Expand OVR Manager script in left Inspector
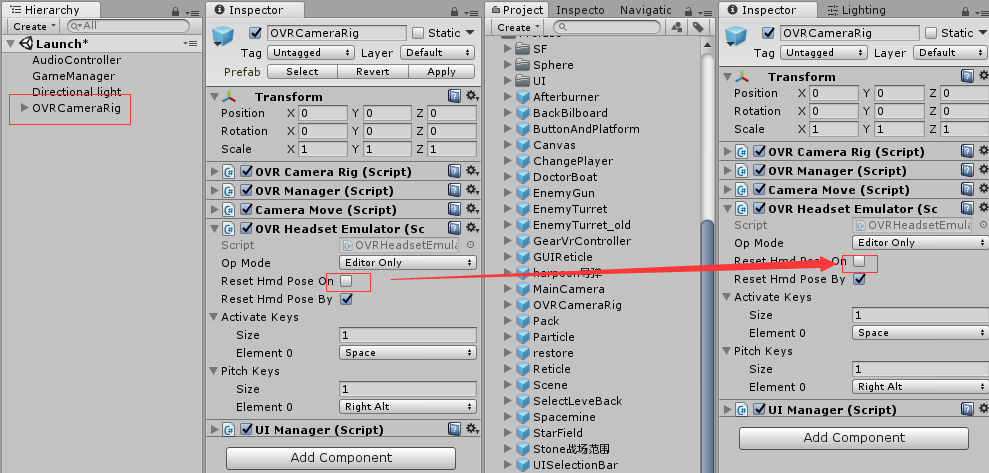Viewport: 989px width, 473px height. pyautogui.click(x=214, y=190)
